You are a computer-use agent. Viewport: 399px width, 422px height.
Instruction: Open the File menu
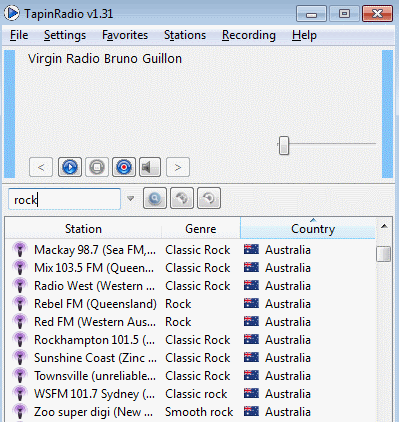19,35
